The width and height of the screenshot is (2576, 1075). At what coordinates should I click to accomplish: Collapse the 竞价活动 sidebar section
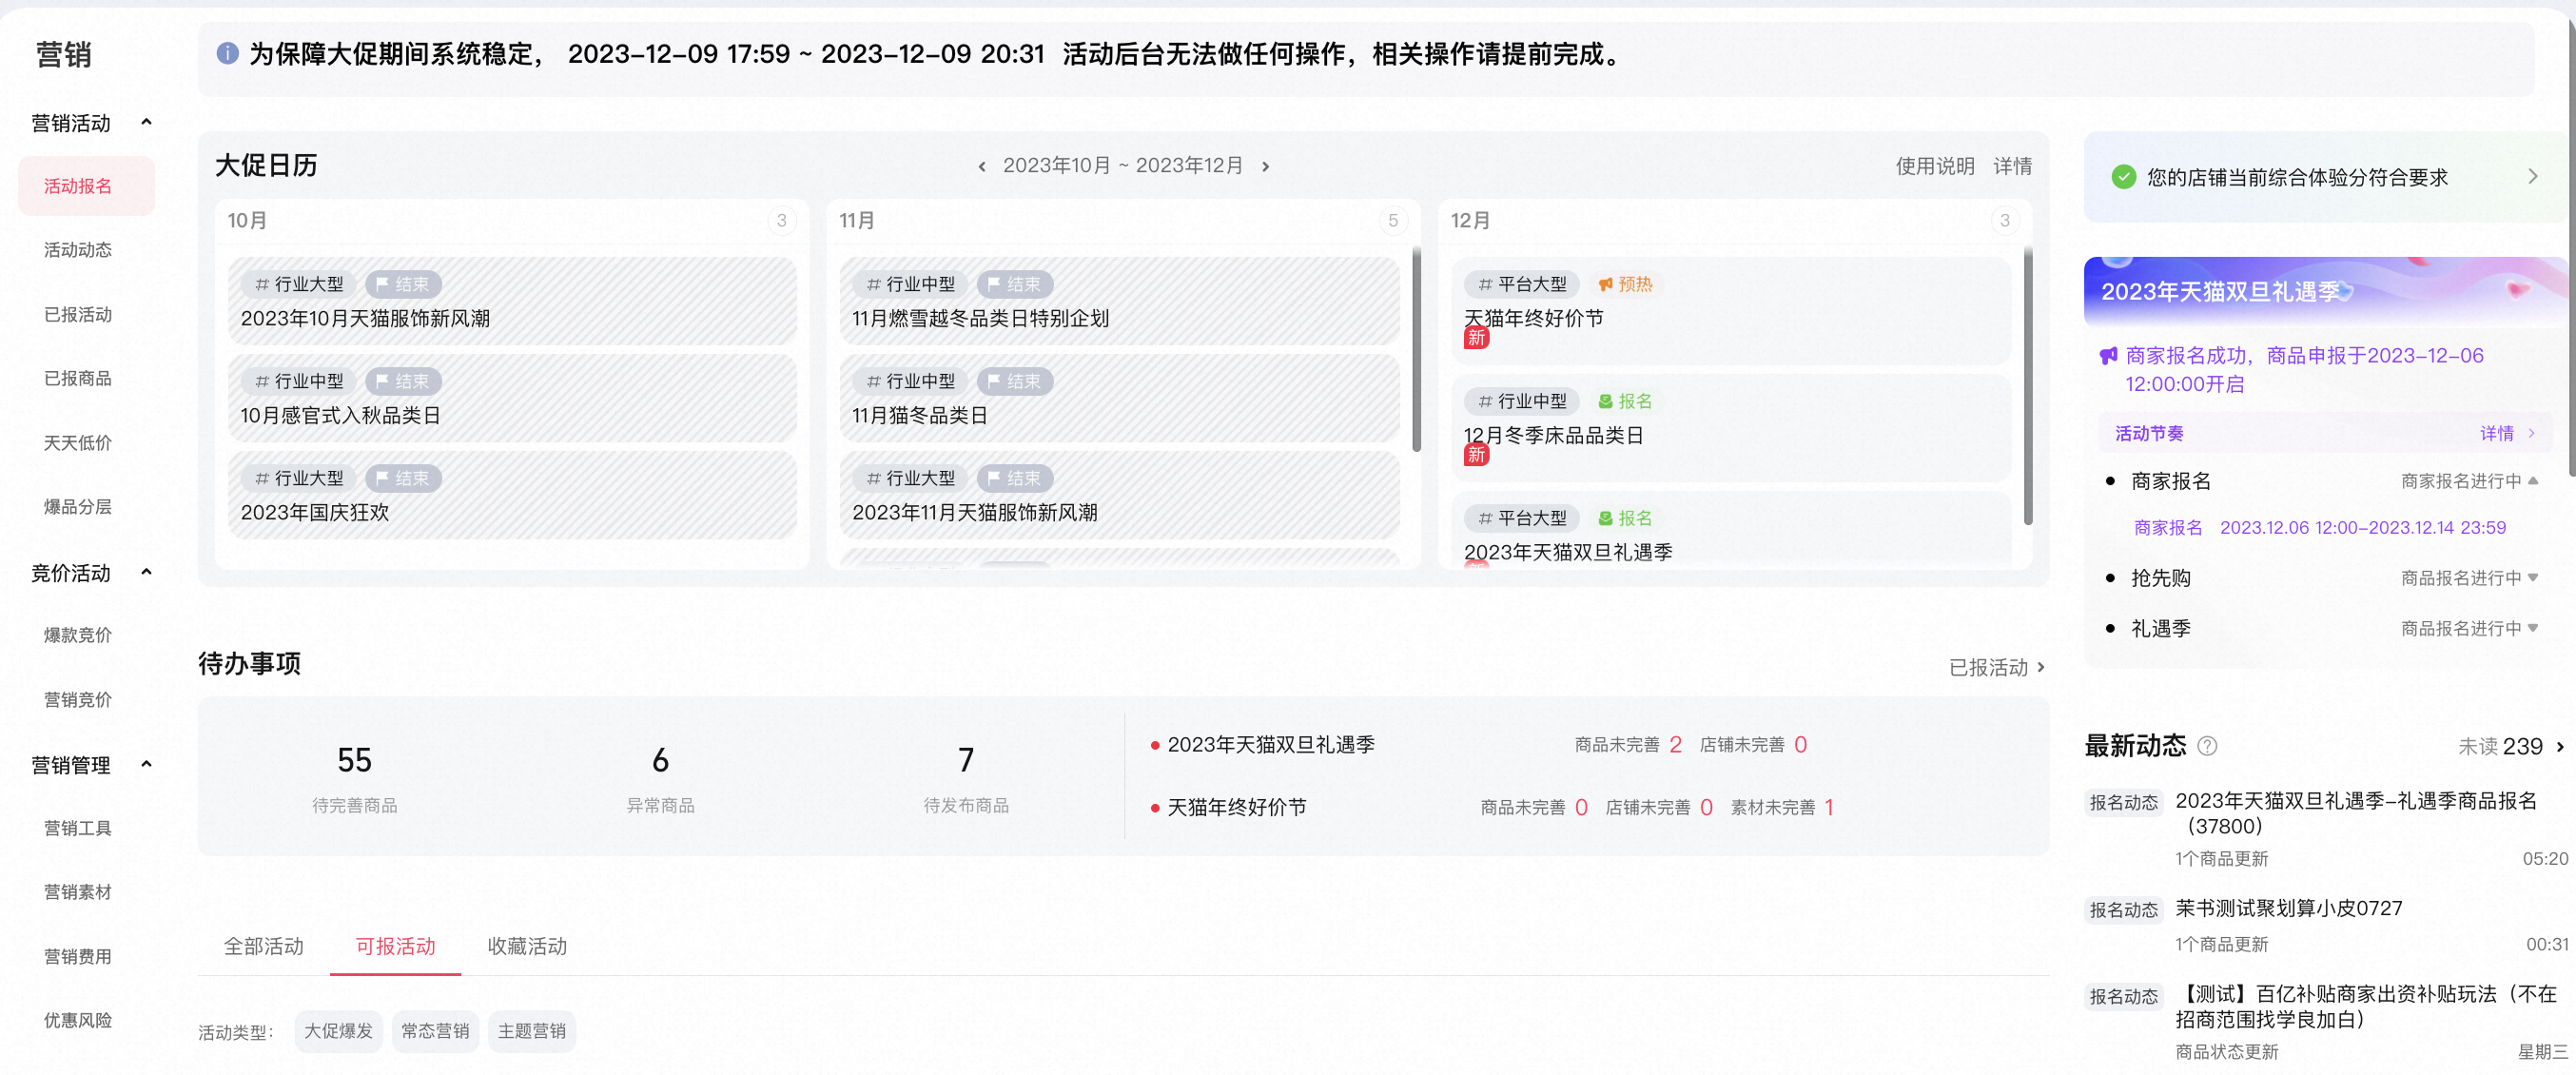click(x=147, y=572)
